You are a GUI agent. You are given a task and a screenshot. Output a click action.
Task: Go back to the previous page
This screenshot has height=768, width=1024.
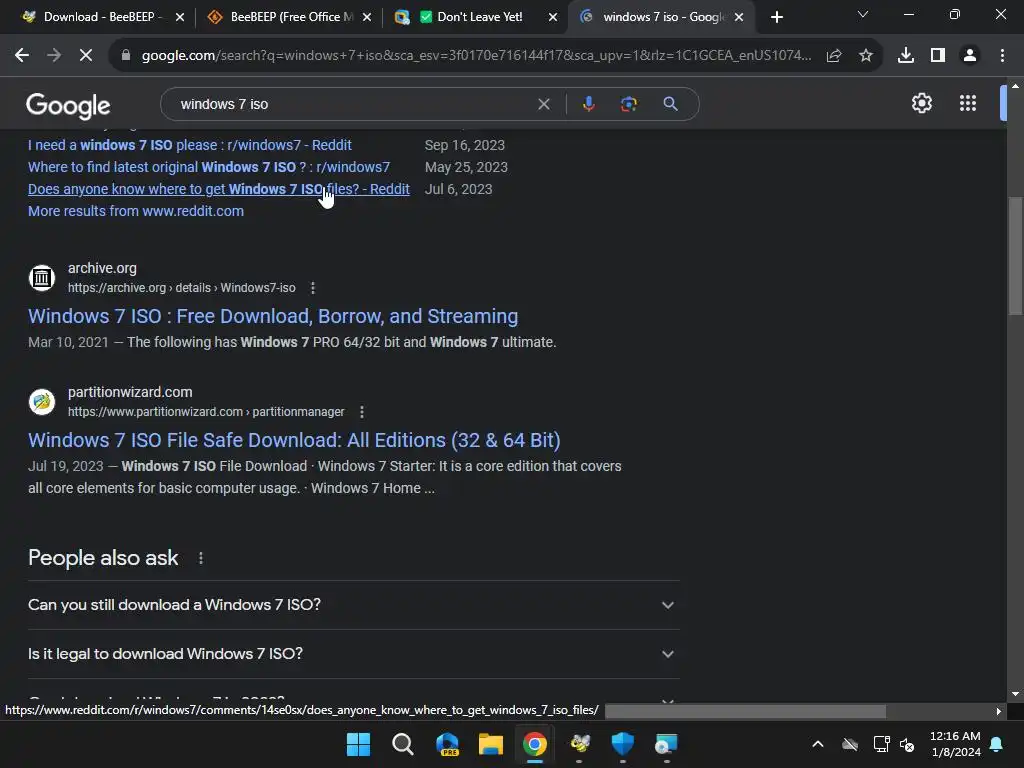tap(22, 56)
